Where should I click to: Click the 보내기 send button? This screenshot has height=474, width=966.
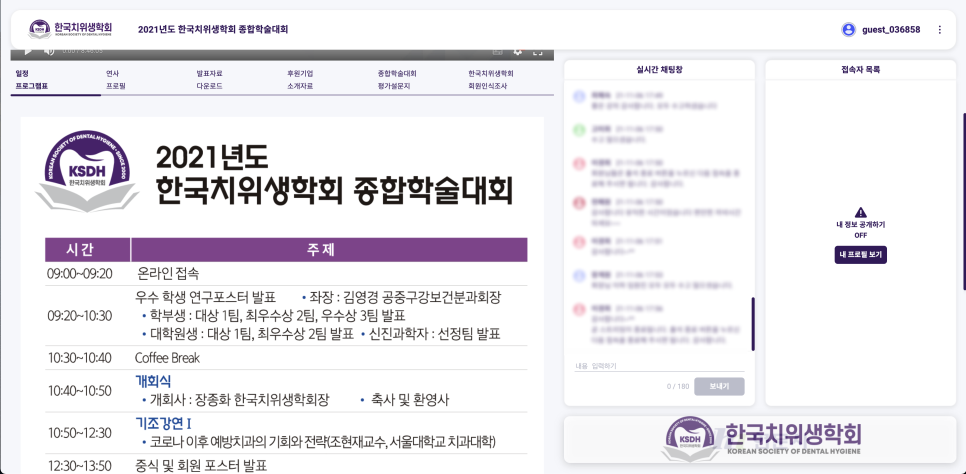click(x=719, y=386)
